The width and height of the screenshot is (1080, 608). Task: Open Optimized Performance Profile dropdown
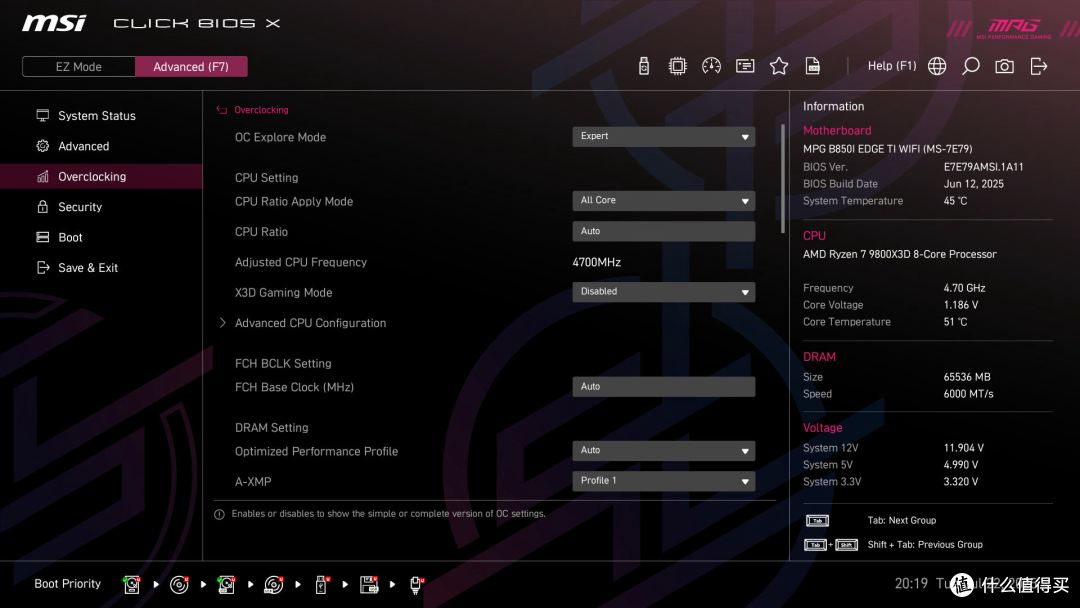point(663,450)
